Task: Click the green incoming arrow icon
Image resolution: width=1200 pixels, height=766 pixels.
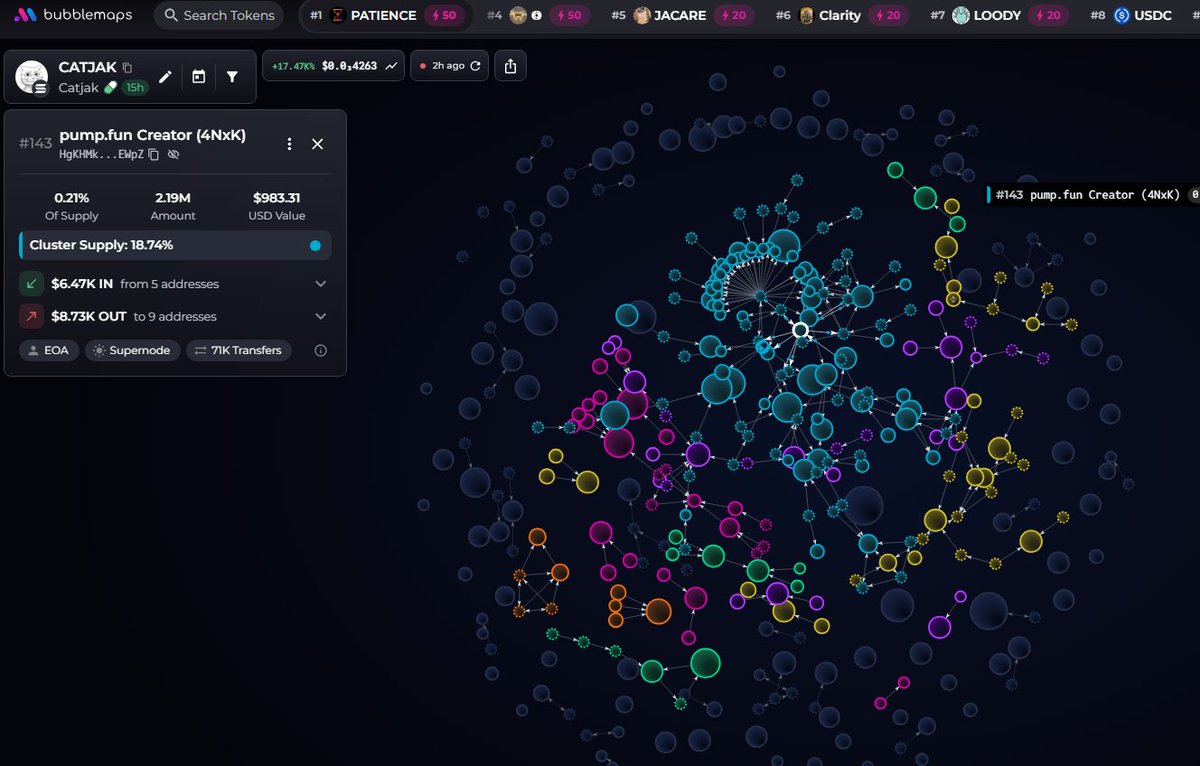Action: pyautogui.click(x=31, y=284)
